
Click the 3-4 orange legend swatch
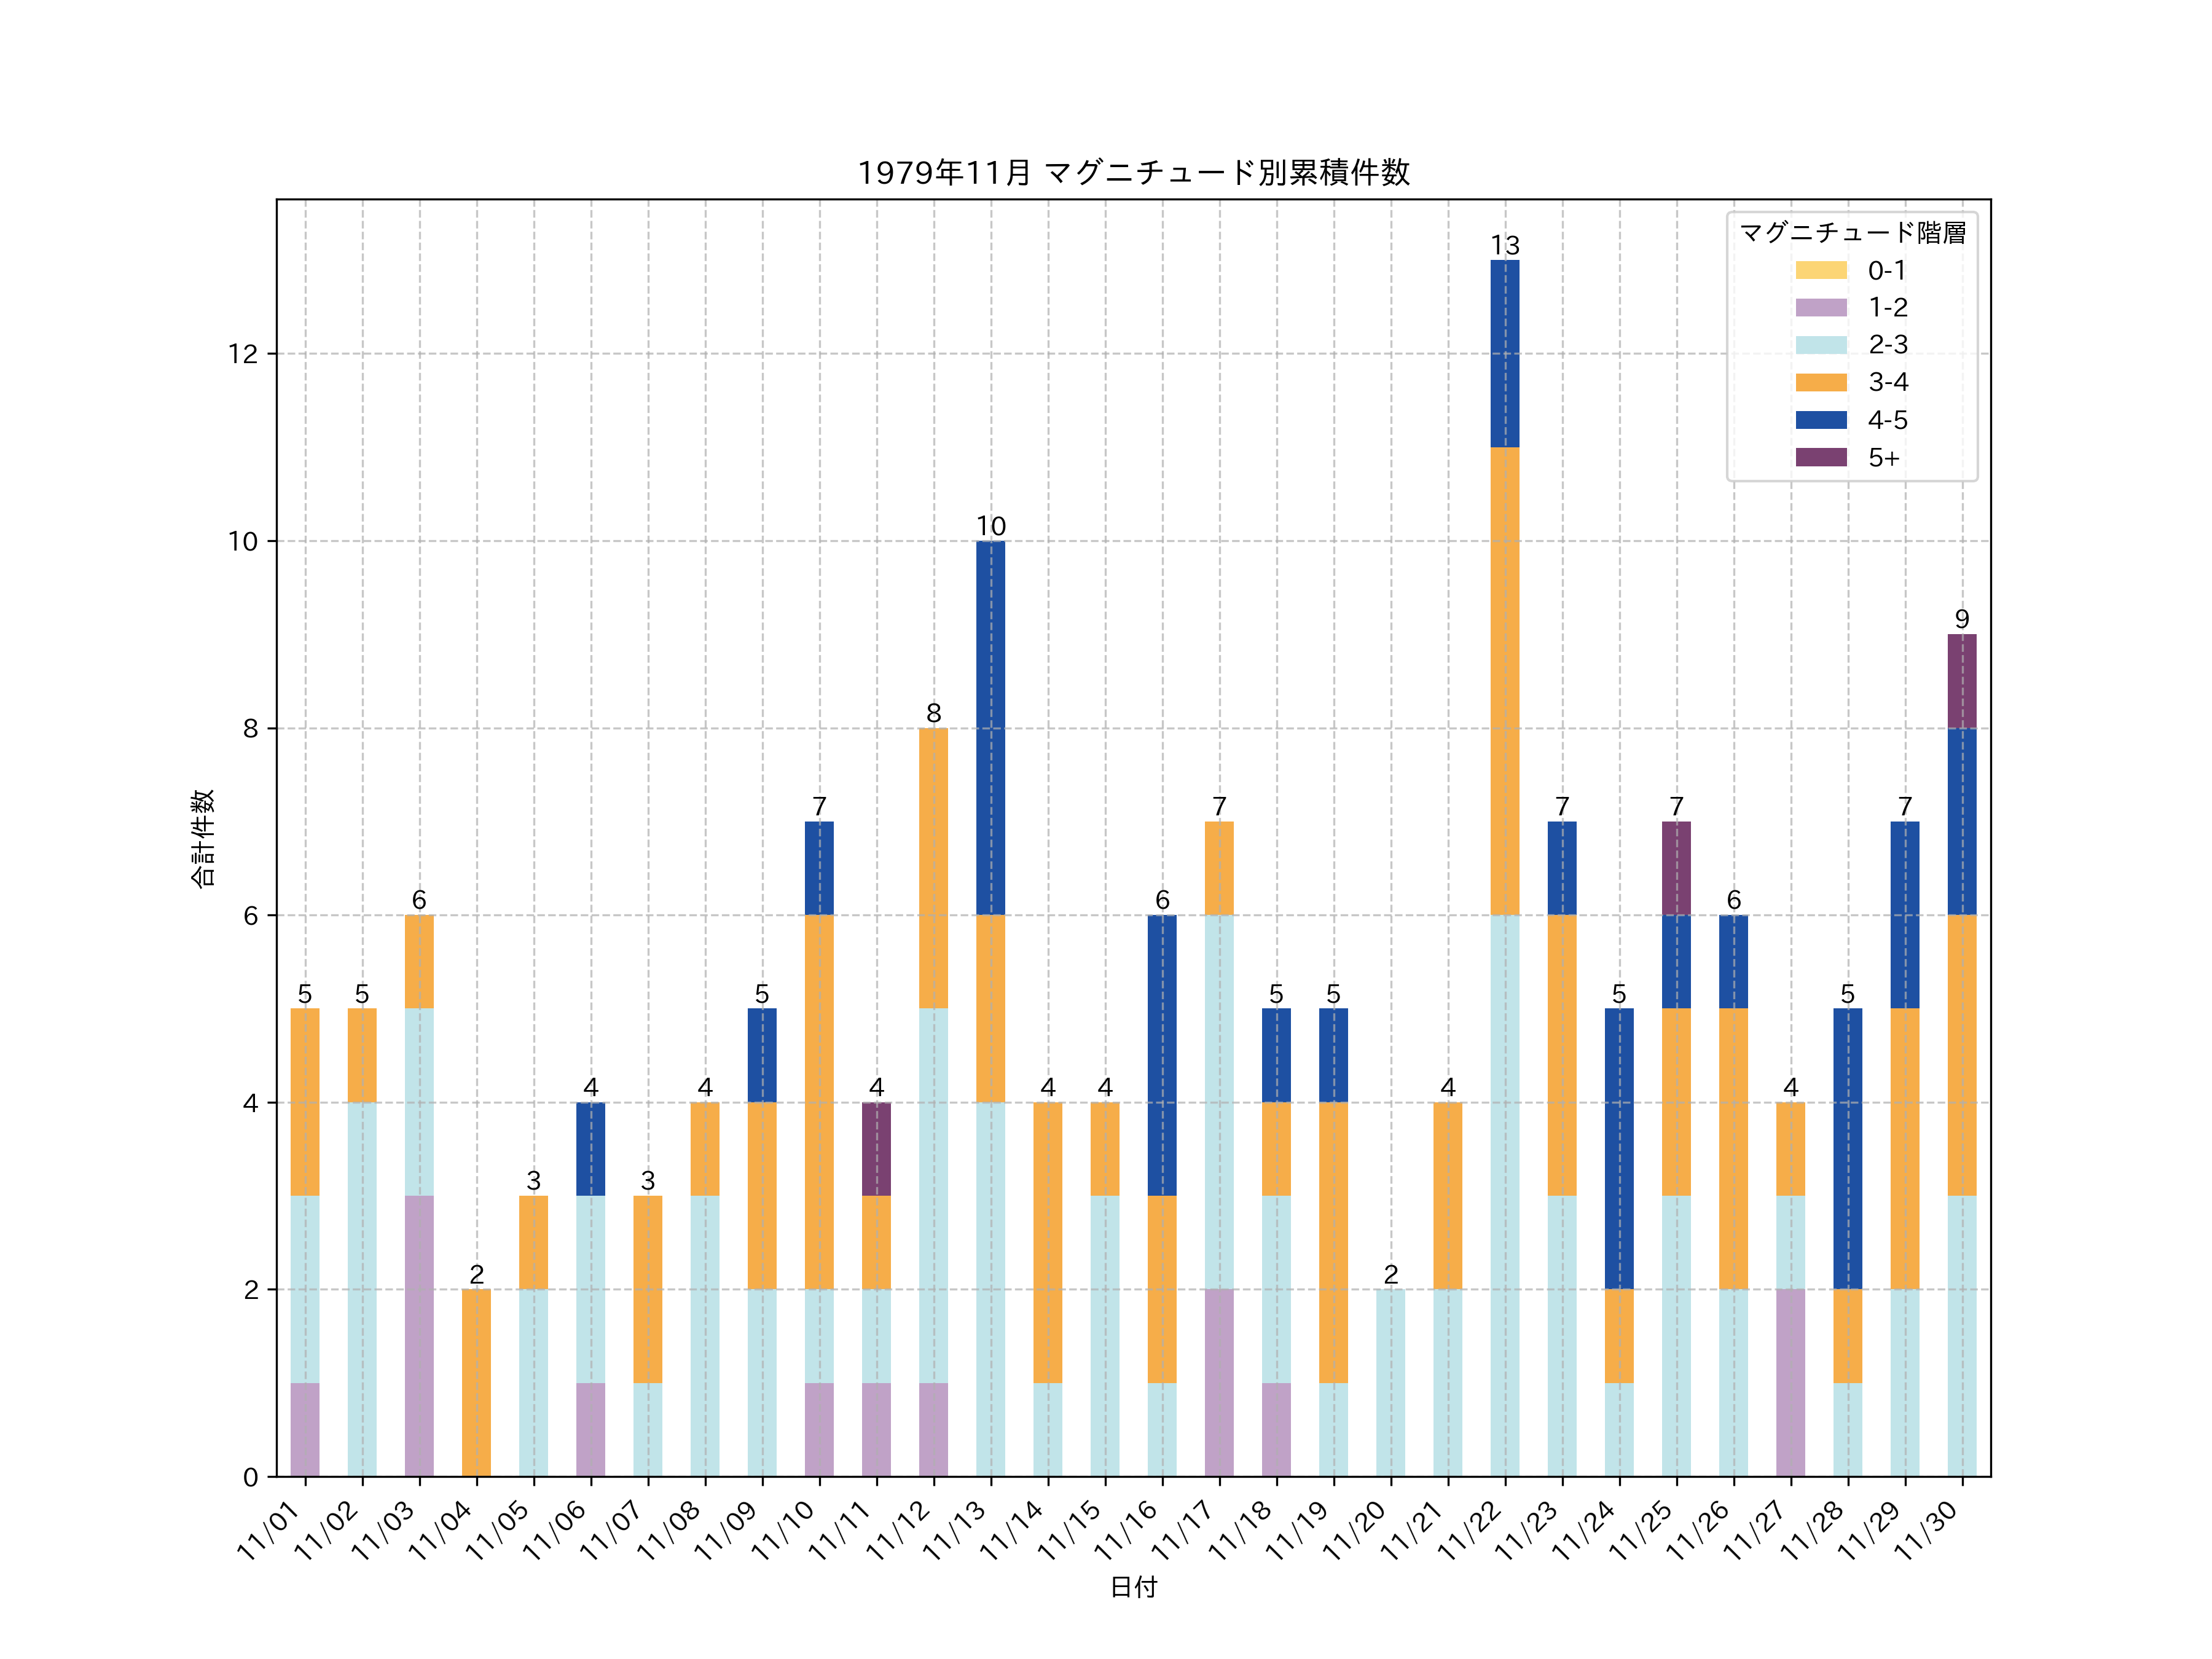[1821, 382]
